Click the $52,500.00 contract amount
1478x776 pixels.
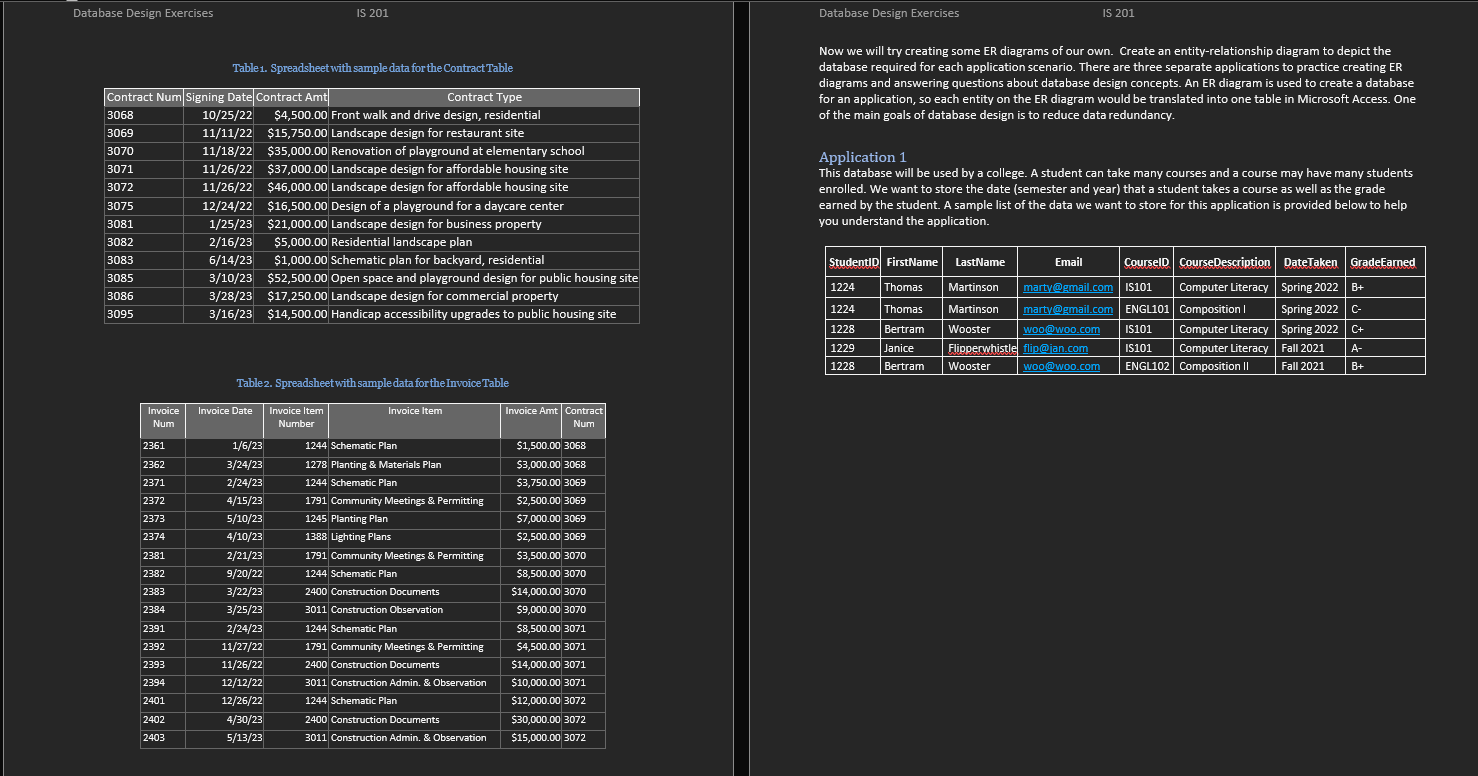(297, 278)
